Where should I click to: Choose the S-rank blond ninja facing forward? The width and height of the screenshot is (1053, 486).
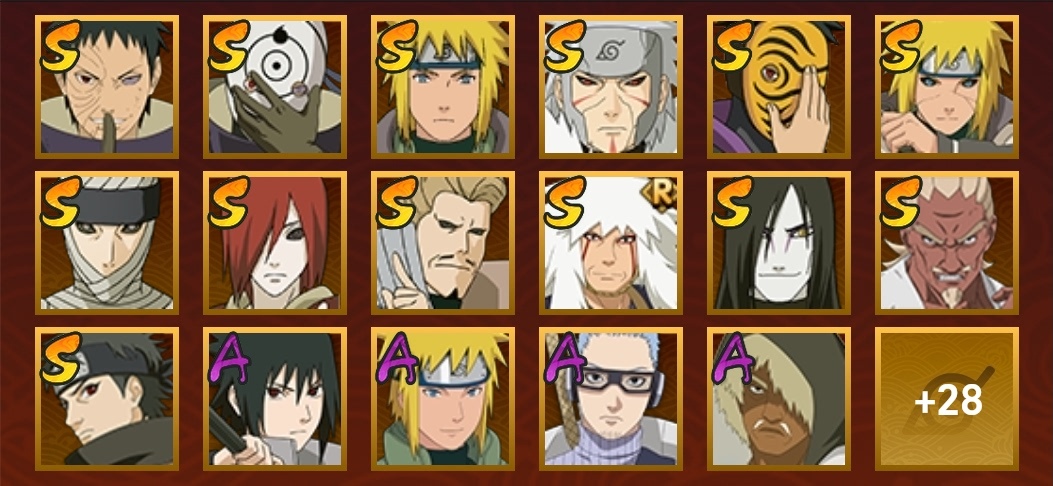pyautogui.click(x=443, y=87)
